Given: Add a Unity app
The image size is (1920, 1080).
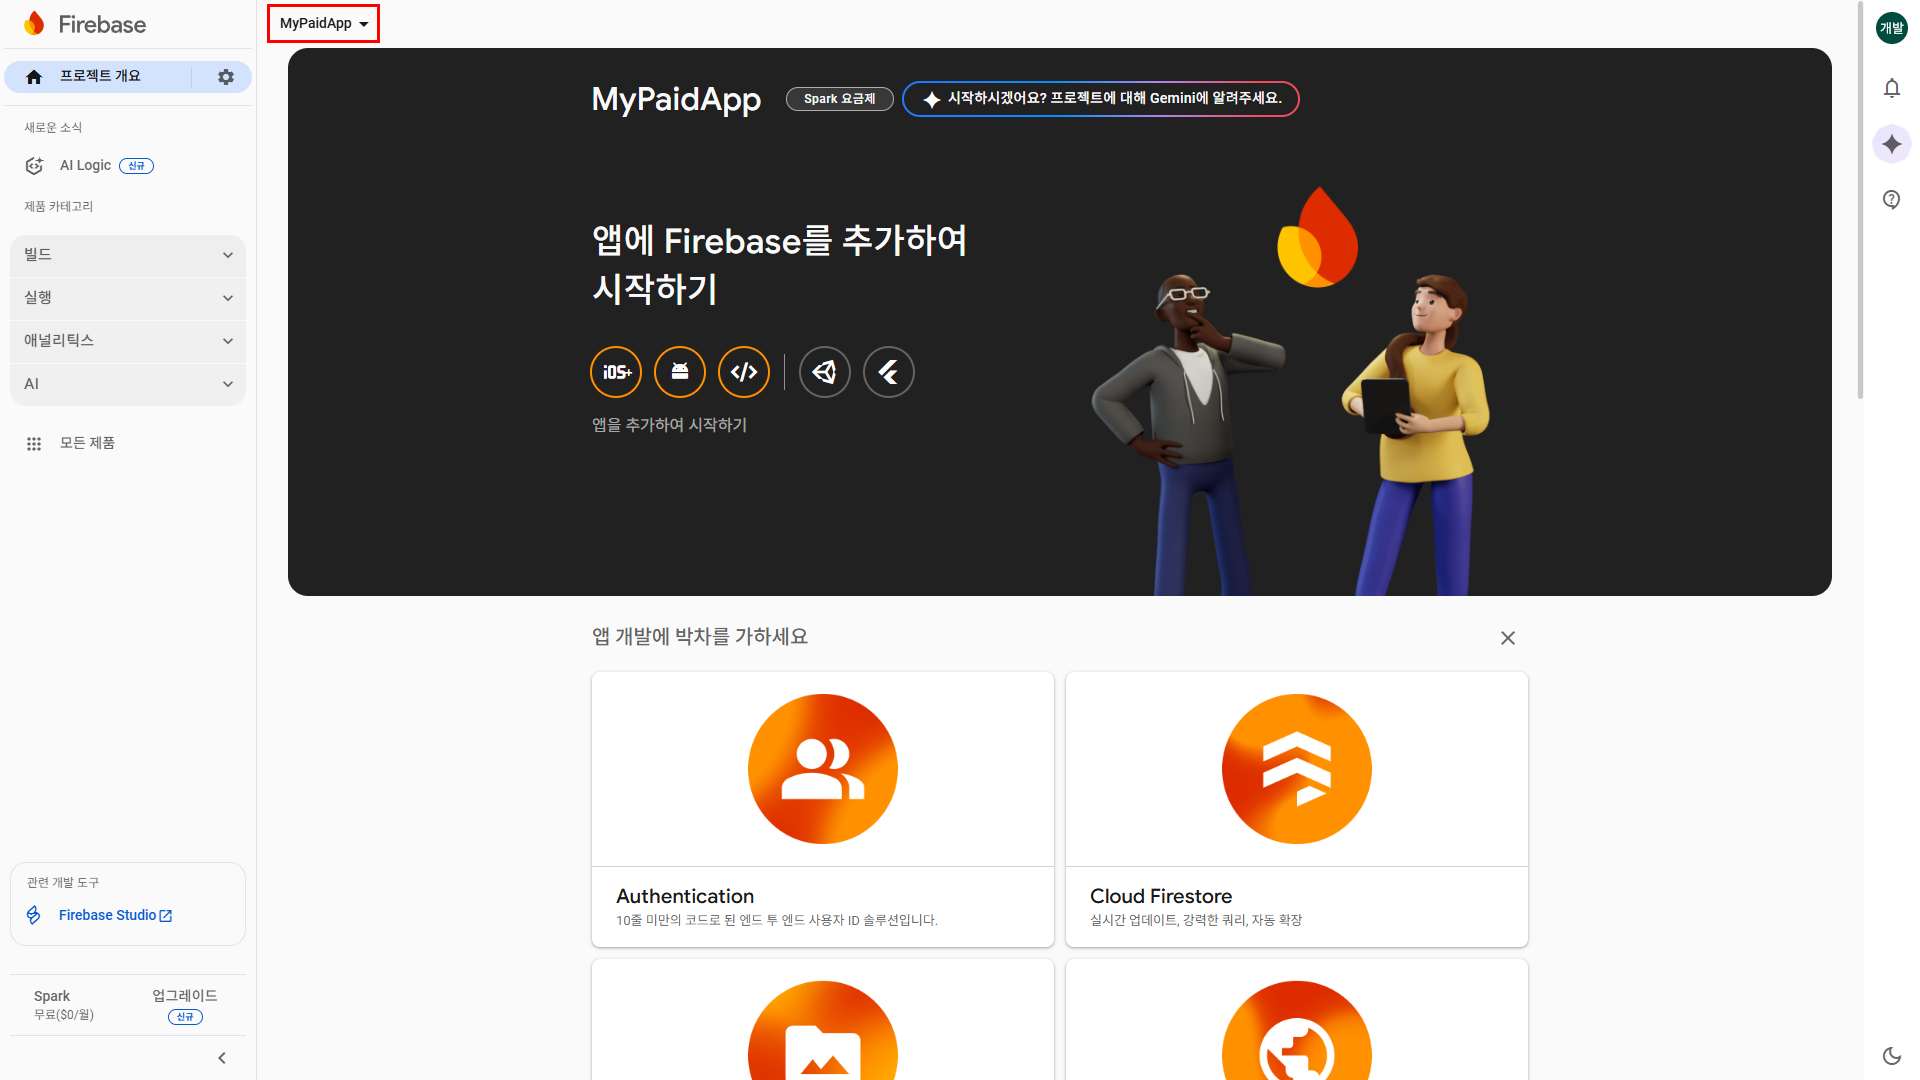Looking at the screenshot, I should pos(825,372).
